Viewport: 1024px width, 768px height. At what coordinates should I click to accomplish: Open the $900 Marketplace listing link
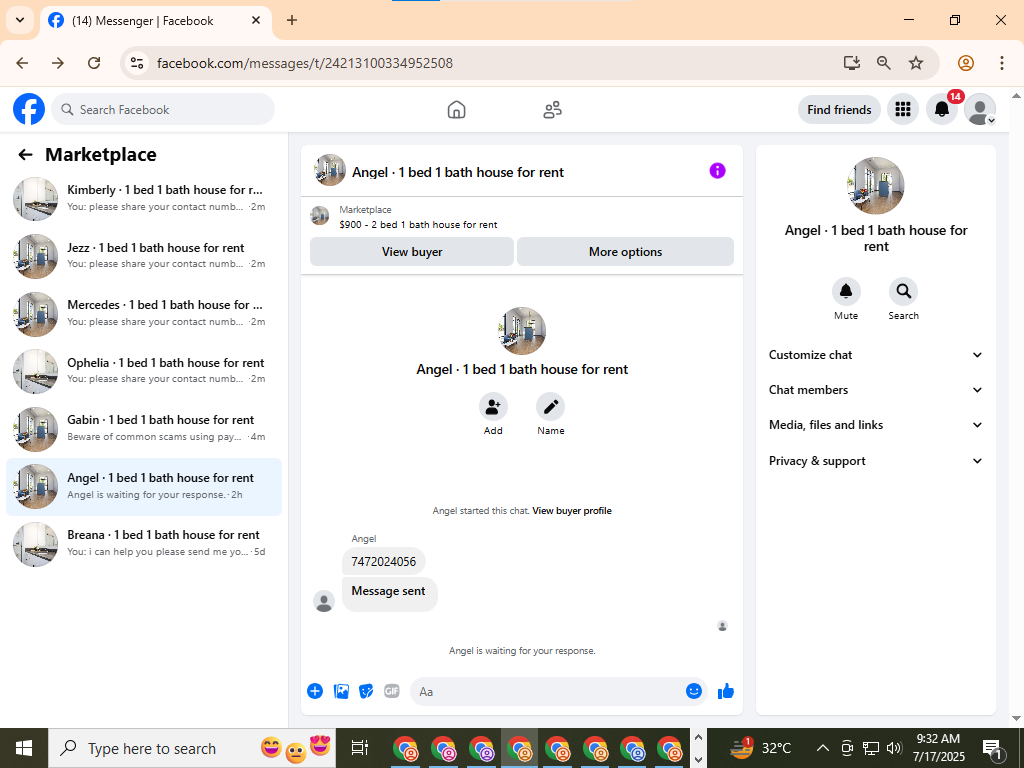(418, 225)
